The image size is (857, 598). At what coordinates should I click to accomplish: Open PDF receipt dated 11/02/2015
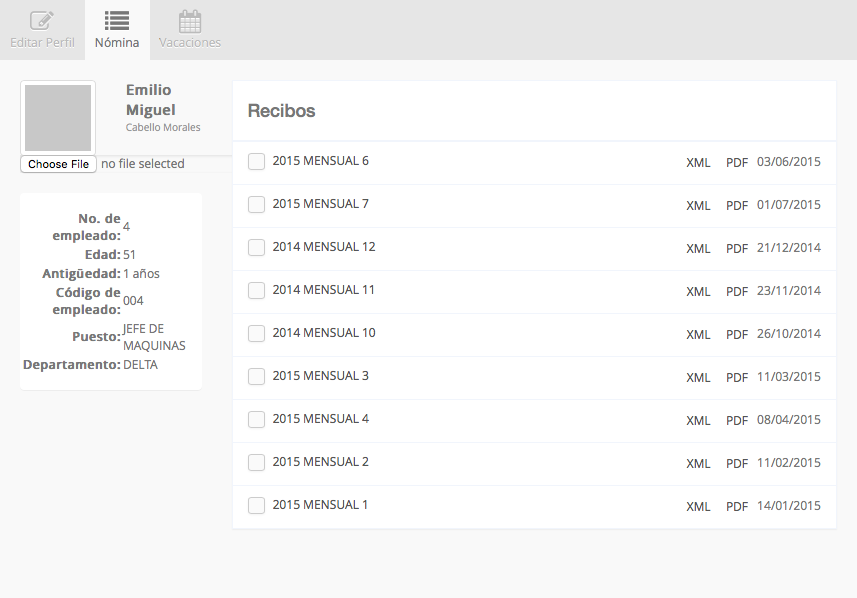point(737,464)
